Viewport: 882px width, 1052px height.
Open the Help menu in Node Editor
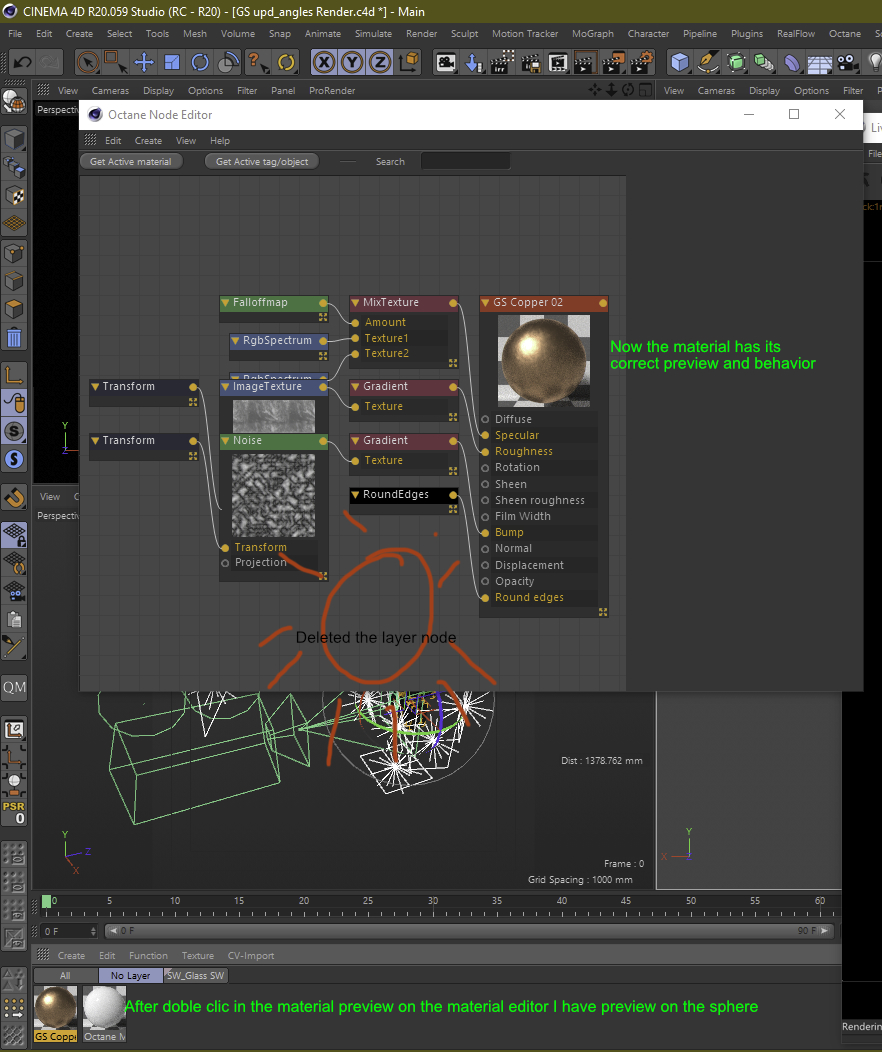[219, 141]
